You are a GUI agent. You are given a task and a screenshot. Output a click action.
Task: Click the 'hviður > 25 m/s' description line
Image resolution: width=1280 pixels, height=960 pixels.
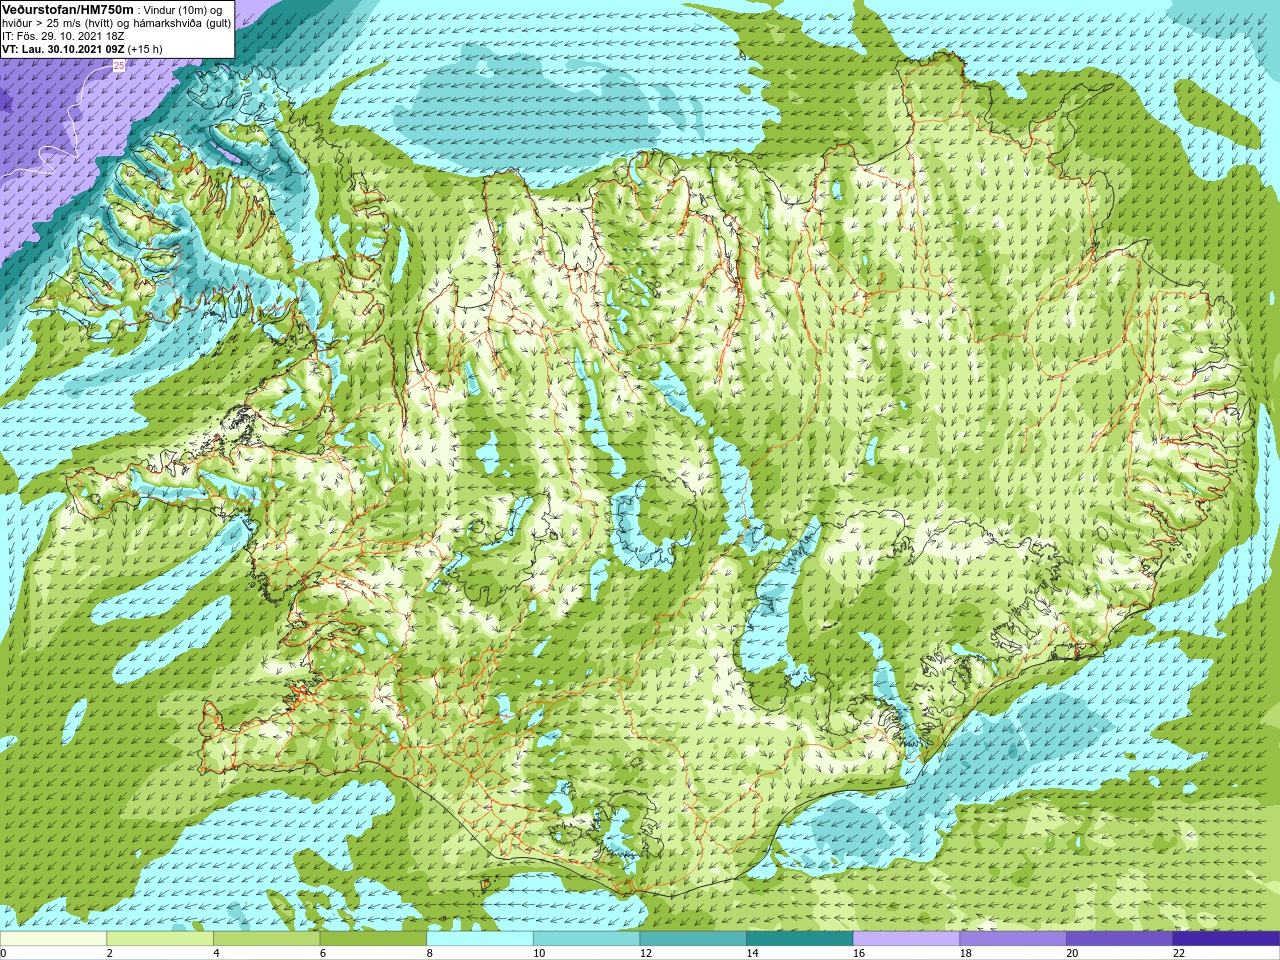(117, 23)
